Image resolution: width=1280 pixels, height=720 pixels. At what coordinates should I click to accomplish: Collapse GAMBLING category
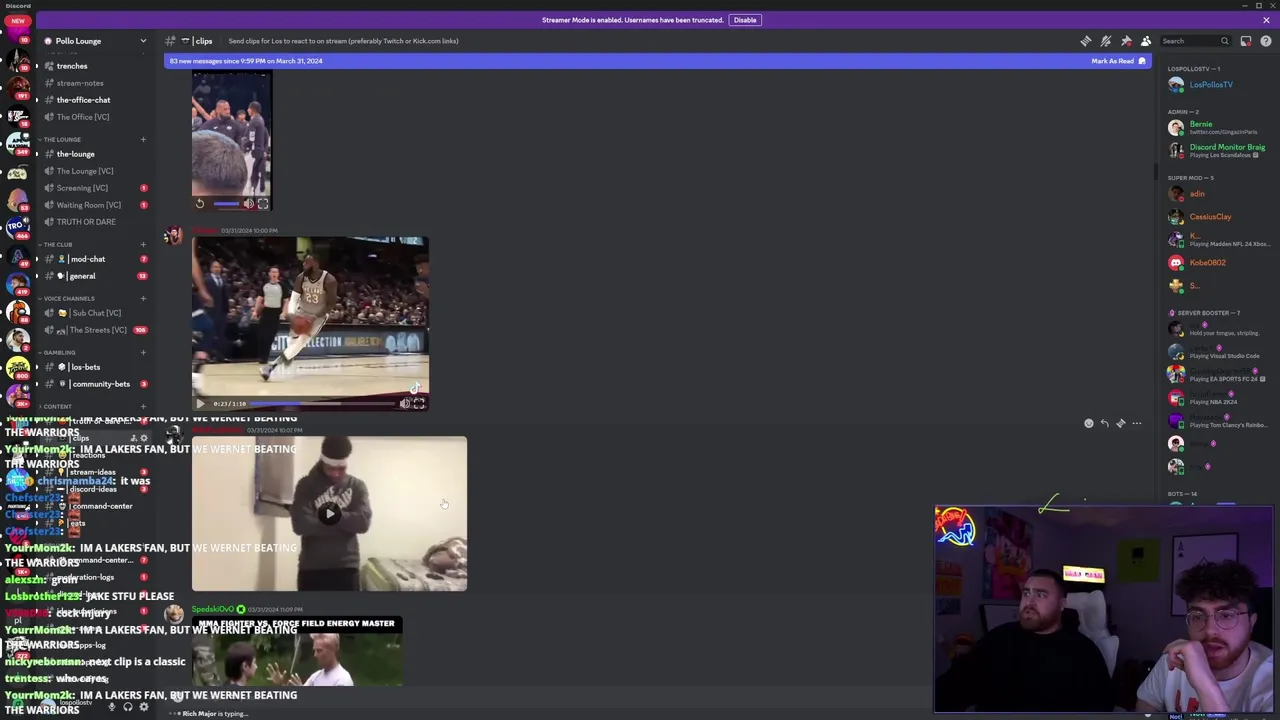pyautogui.click(x=58, y=352)
